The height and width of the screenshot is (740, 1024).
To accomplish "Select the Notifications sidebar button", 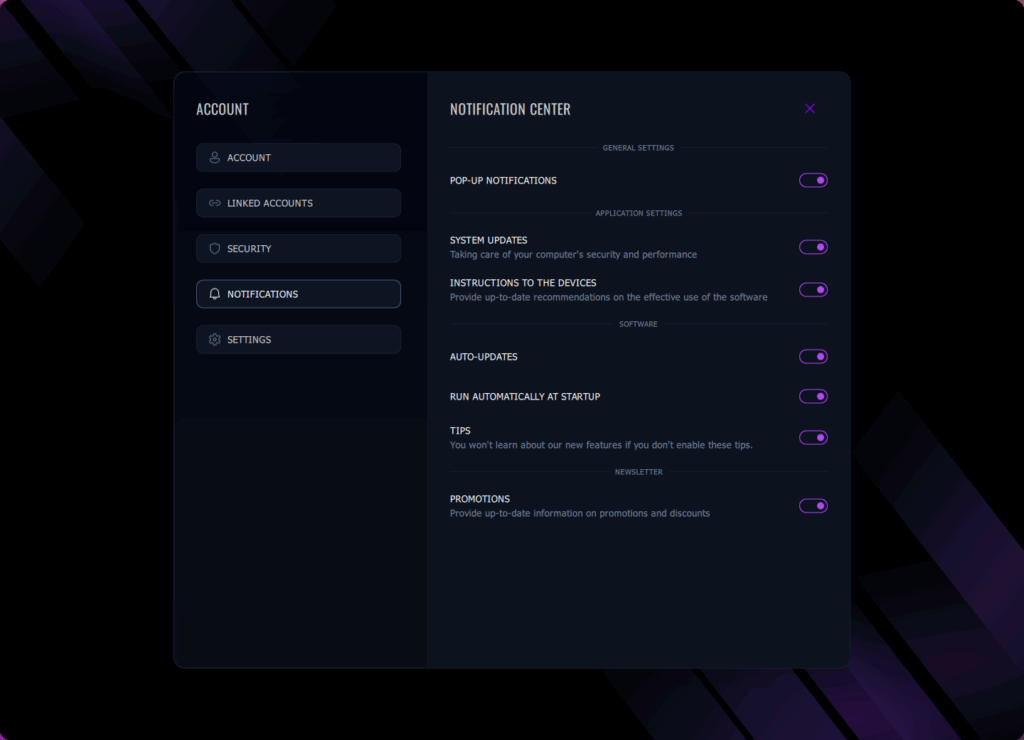I will [298, 294].
